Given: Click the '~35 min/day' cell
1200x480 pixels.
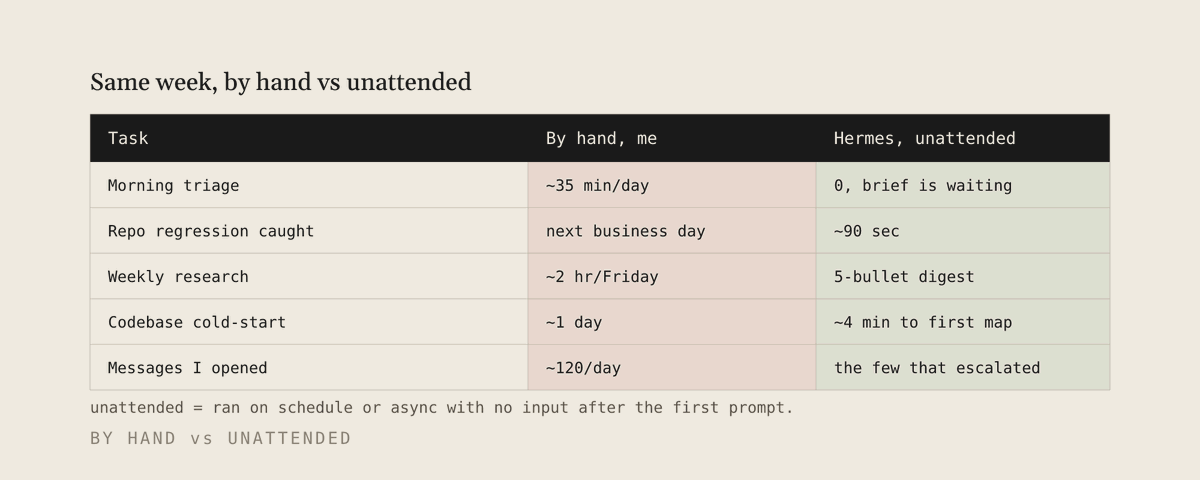Looking at the screenshot, I should (x=672, y=185).
